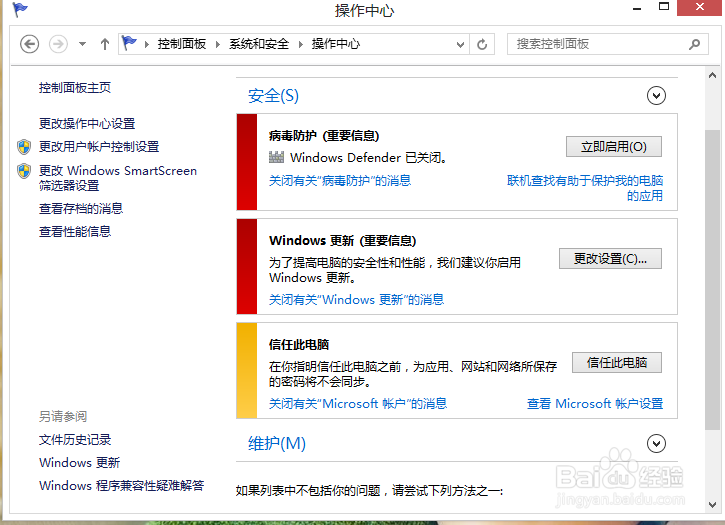Screen dimensions: 725x525
Task: Click the scrollbar up arrow
Action: (712, 75)
